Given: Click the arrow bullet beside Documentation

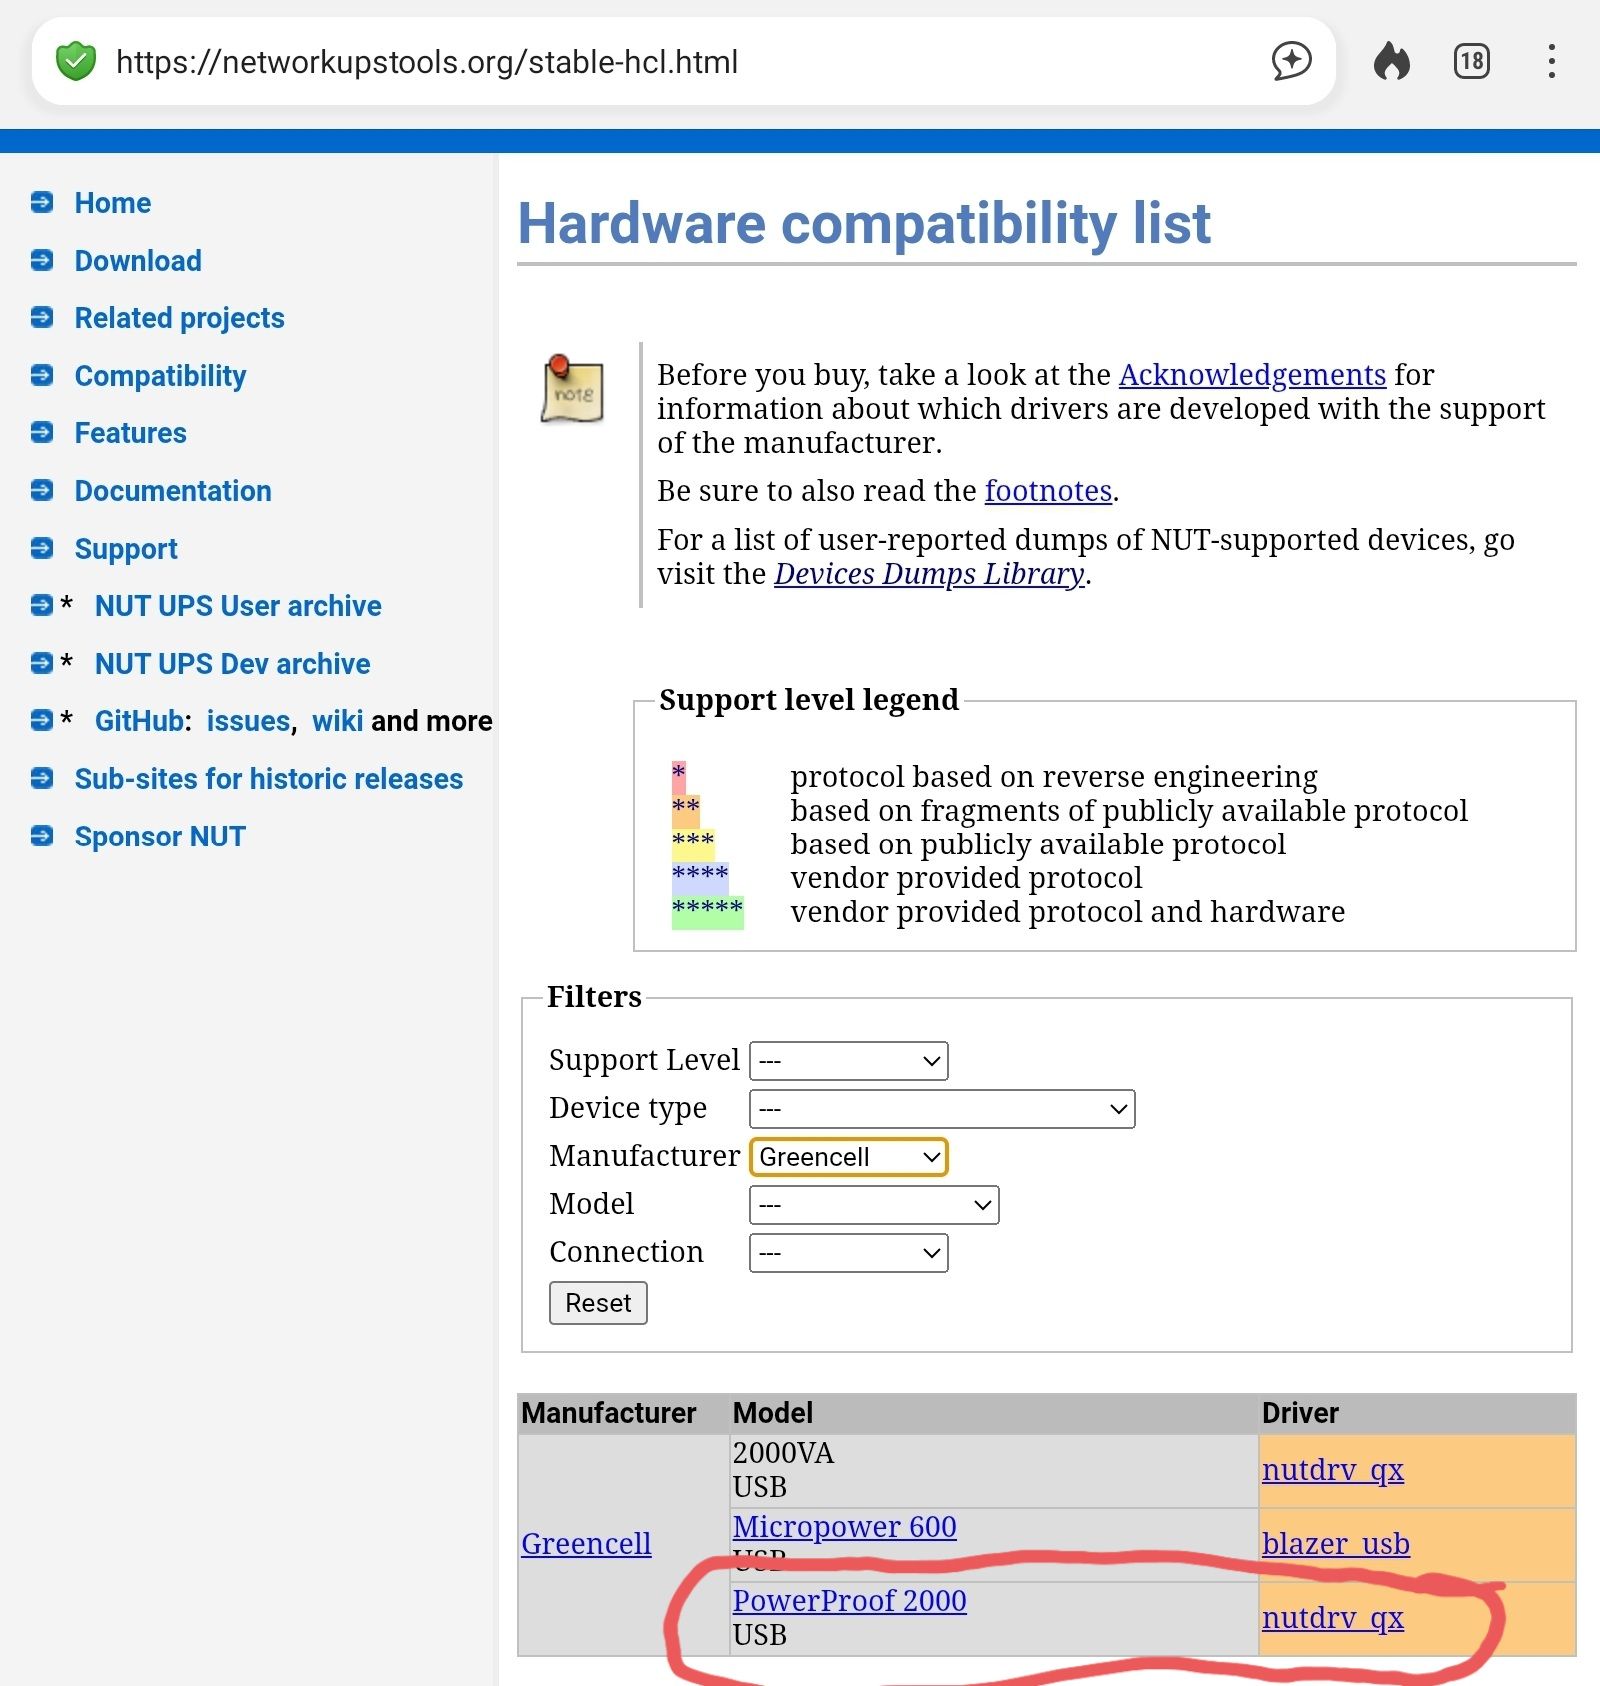Looking at the screenshot, I should pyautogui.click(x=42, y=490).
